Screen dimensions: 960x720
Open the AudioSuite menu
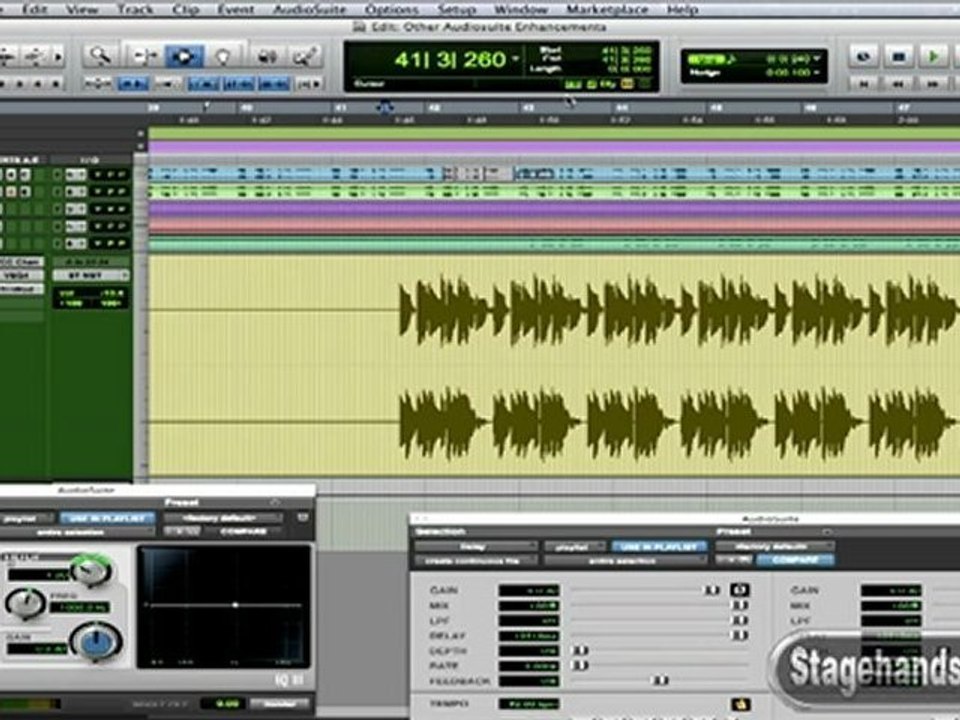310,9
